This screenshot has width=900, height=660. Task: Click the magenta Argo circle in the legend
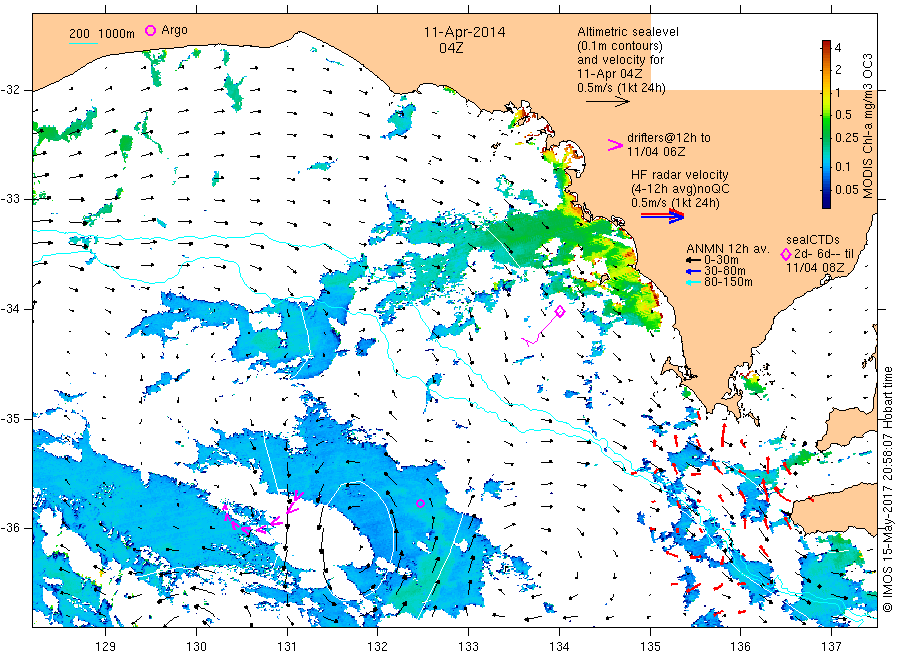click(150, 30)
